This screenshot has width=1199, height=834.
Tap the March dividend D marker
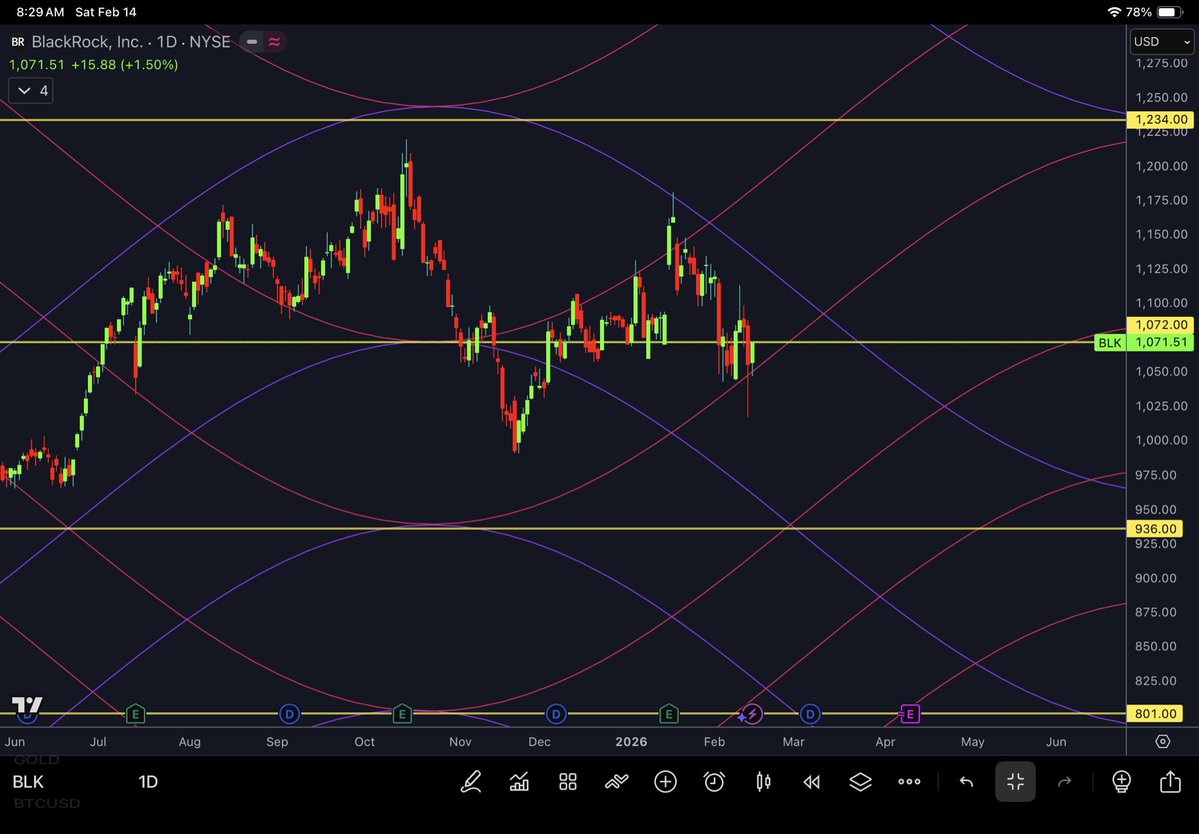pyautogui.click(x=810, y=714)
